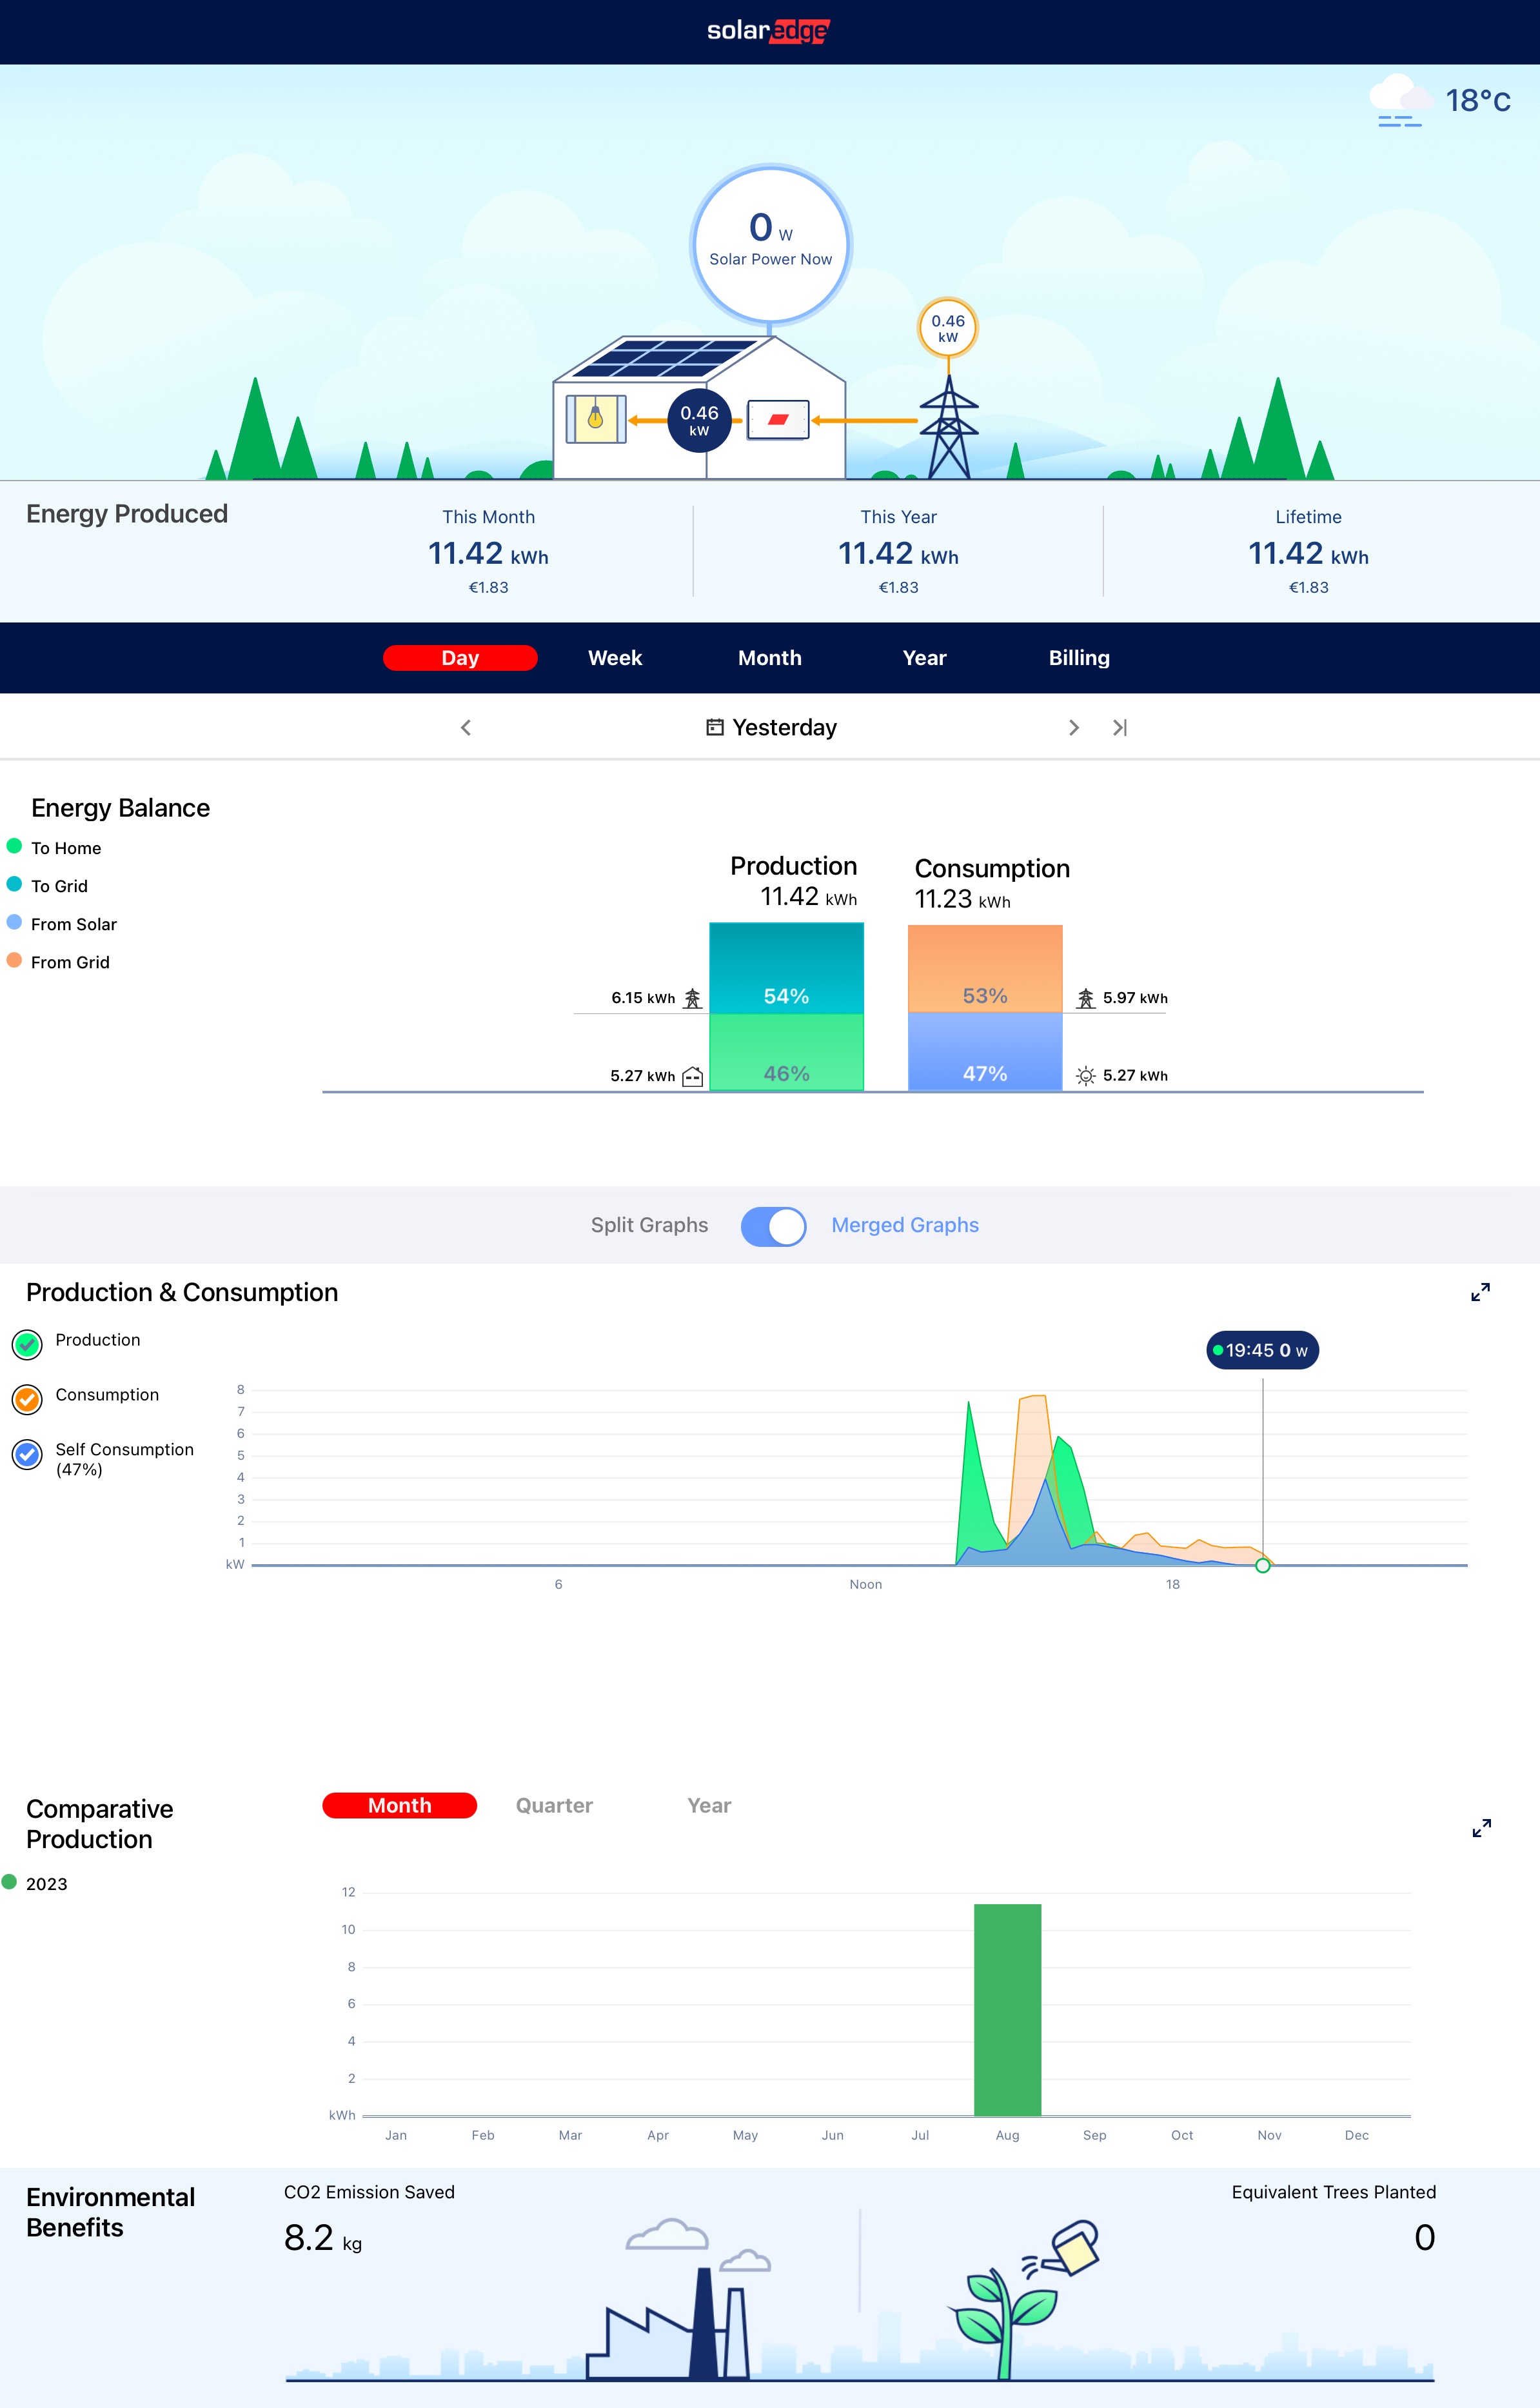Open the Yesterday date selector

pos(771,727)
